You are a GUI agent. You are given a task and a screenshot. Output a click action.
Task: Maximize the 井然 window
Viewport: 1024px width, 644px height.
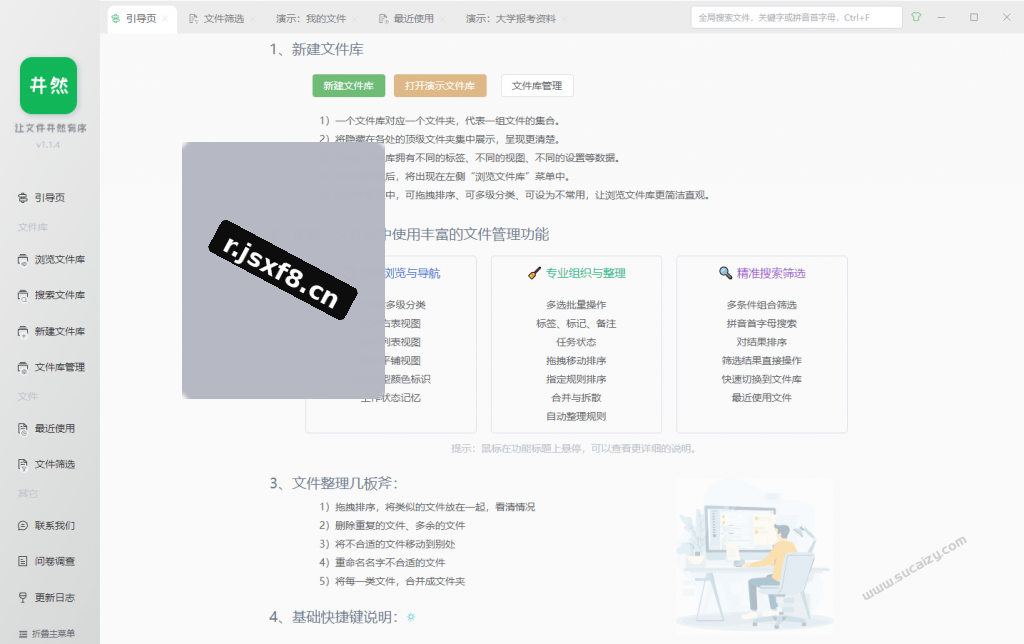[x=974, y=17]
